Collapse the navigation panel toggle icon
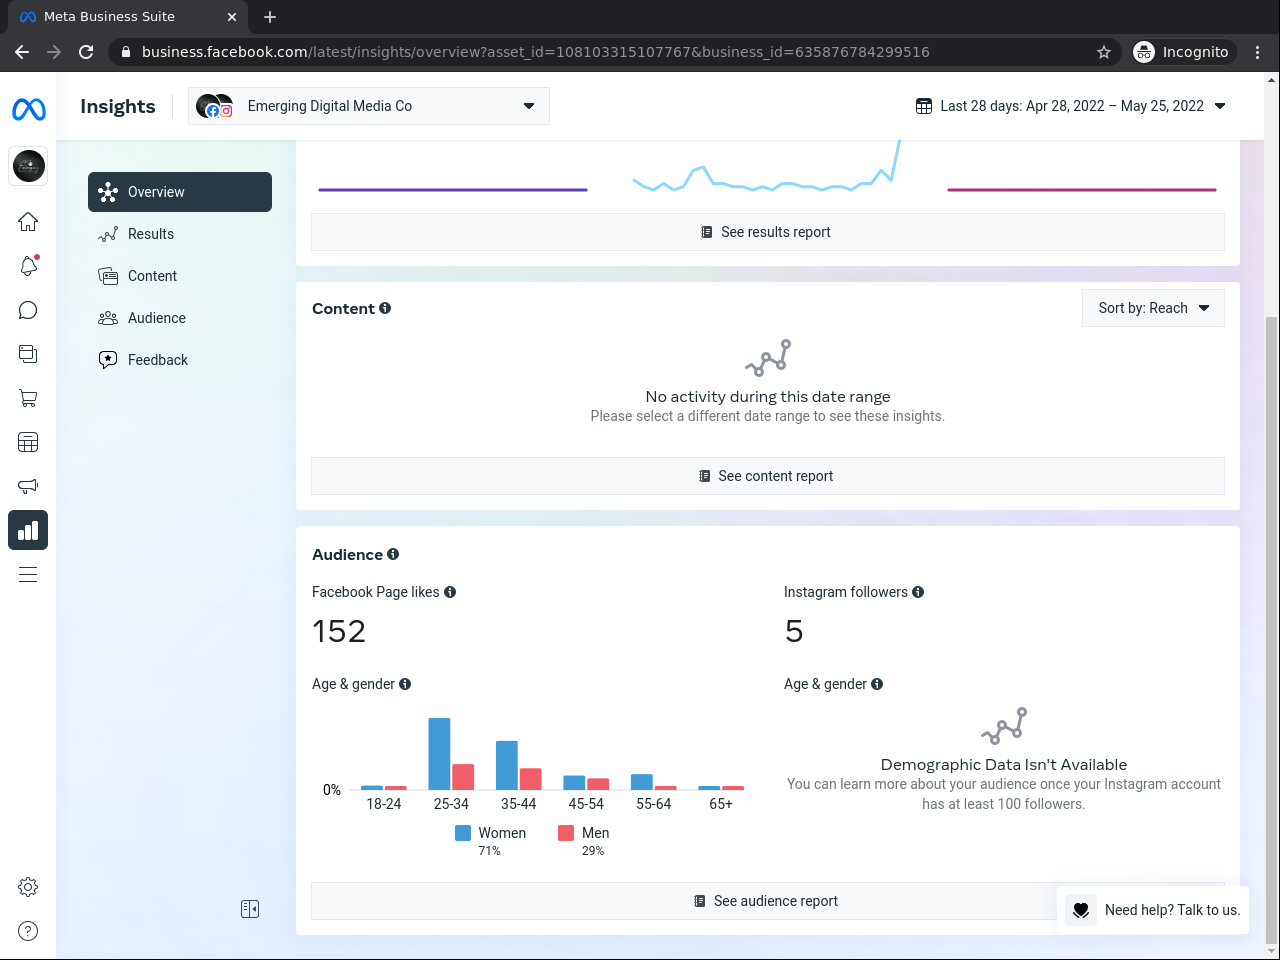The width and height of the screenshot is (1280, 960). pos(250,909)
